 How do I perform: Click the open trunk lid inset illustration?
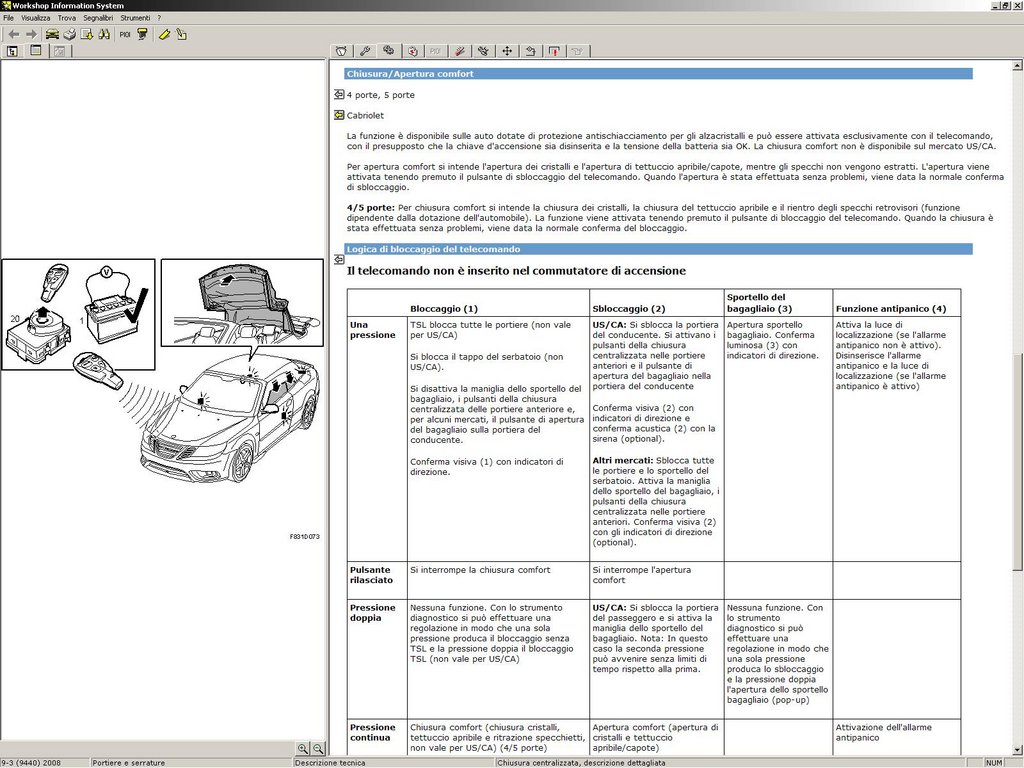pos(242,302)
